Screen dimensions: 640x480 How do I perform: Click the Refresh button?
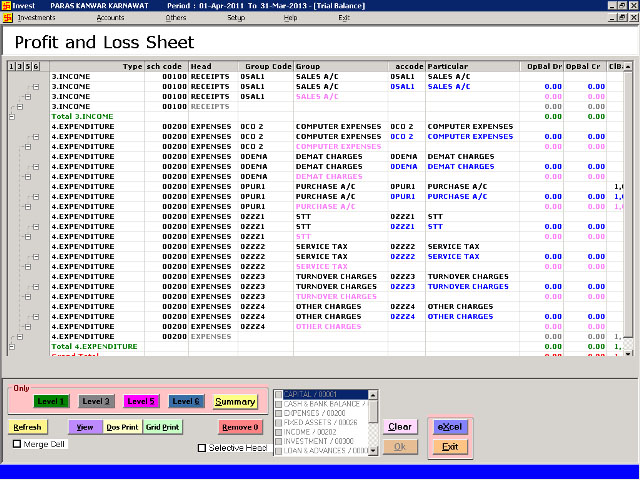pos(27,427)
